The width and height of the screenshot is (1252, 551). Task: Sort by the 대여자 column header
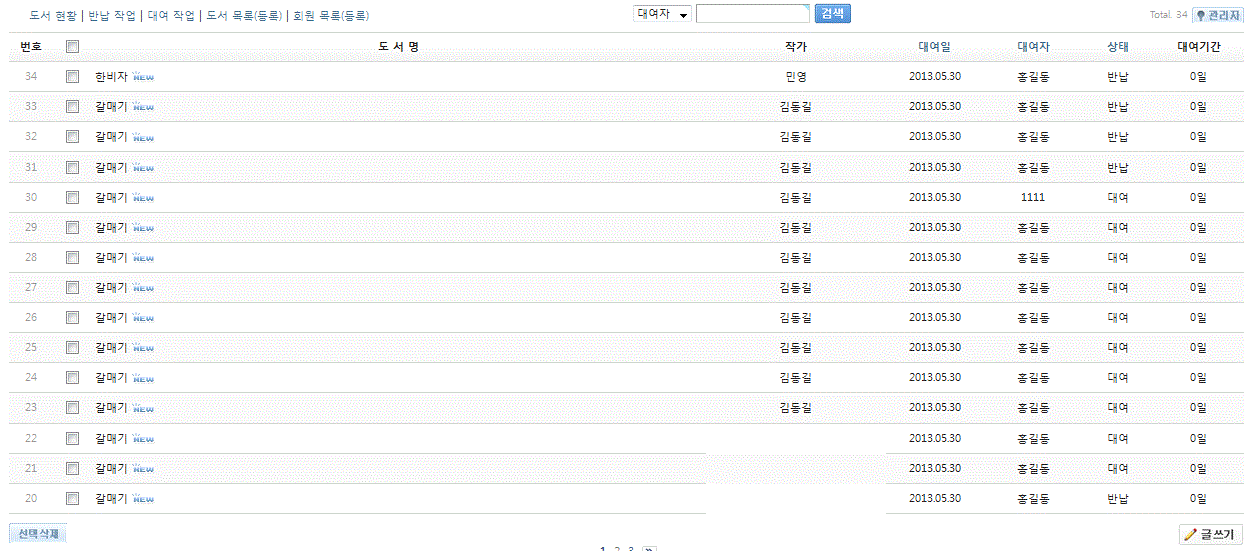tap(1033, 47)
